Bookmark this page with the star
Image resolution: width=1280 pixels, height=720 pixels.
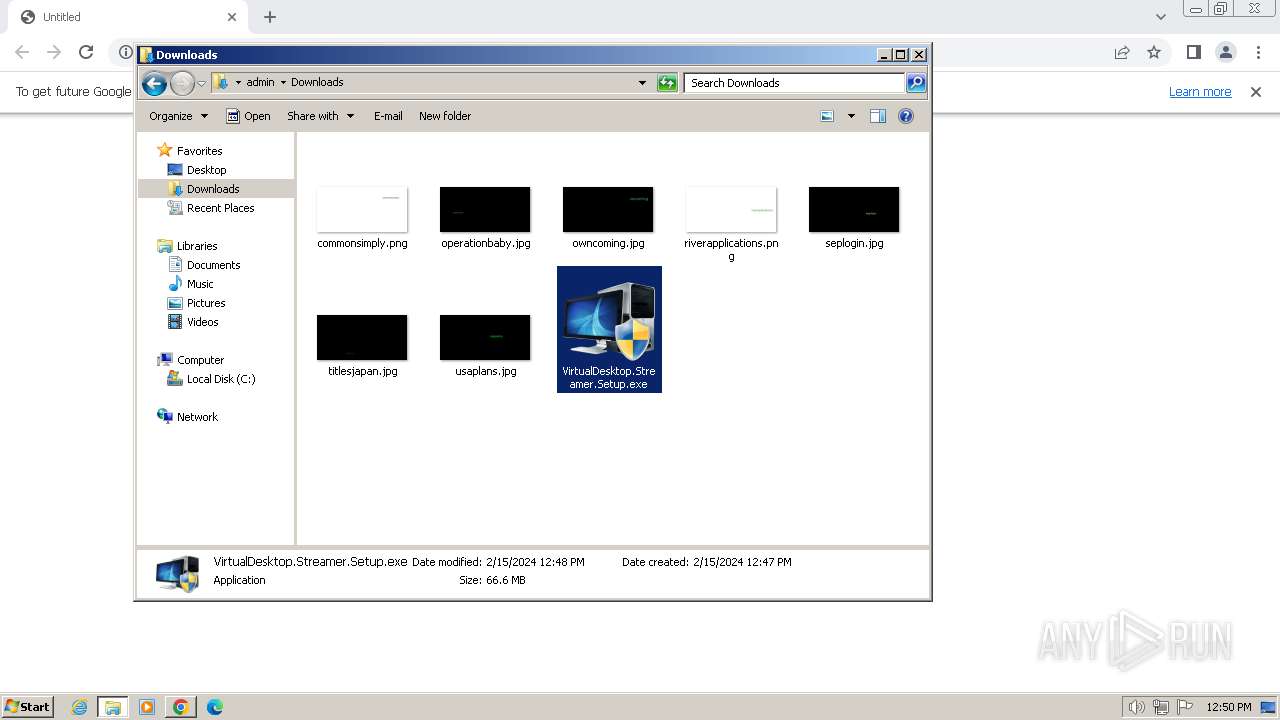(1154, 52)
